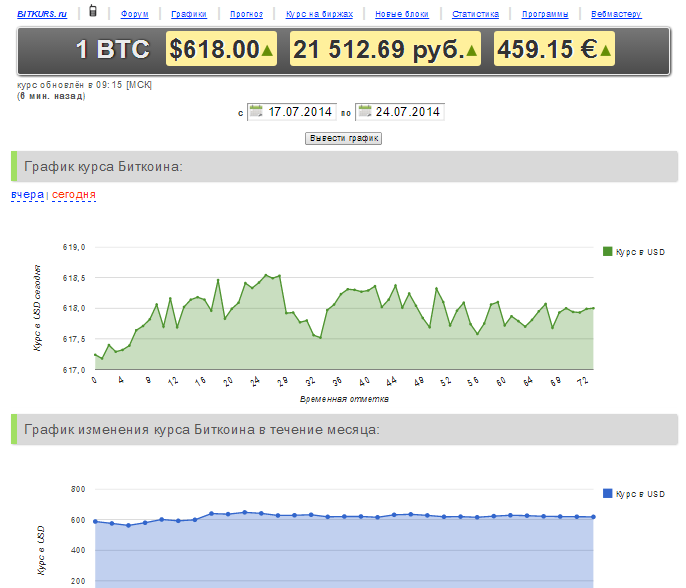
Task: Open the BITKURS.ru home link
Action: pyautogui.click(x=42, y=14)
